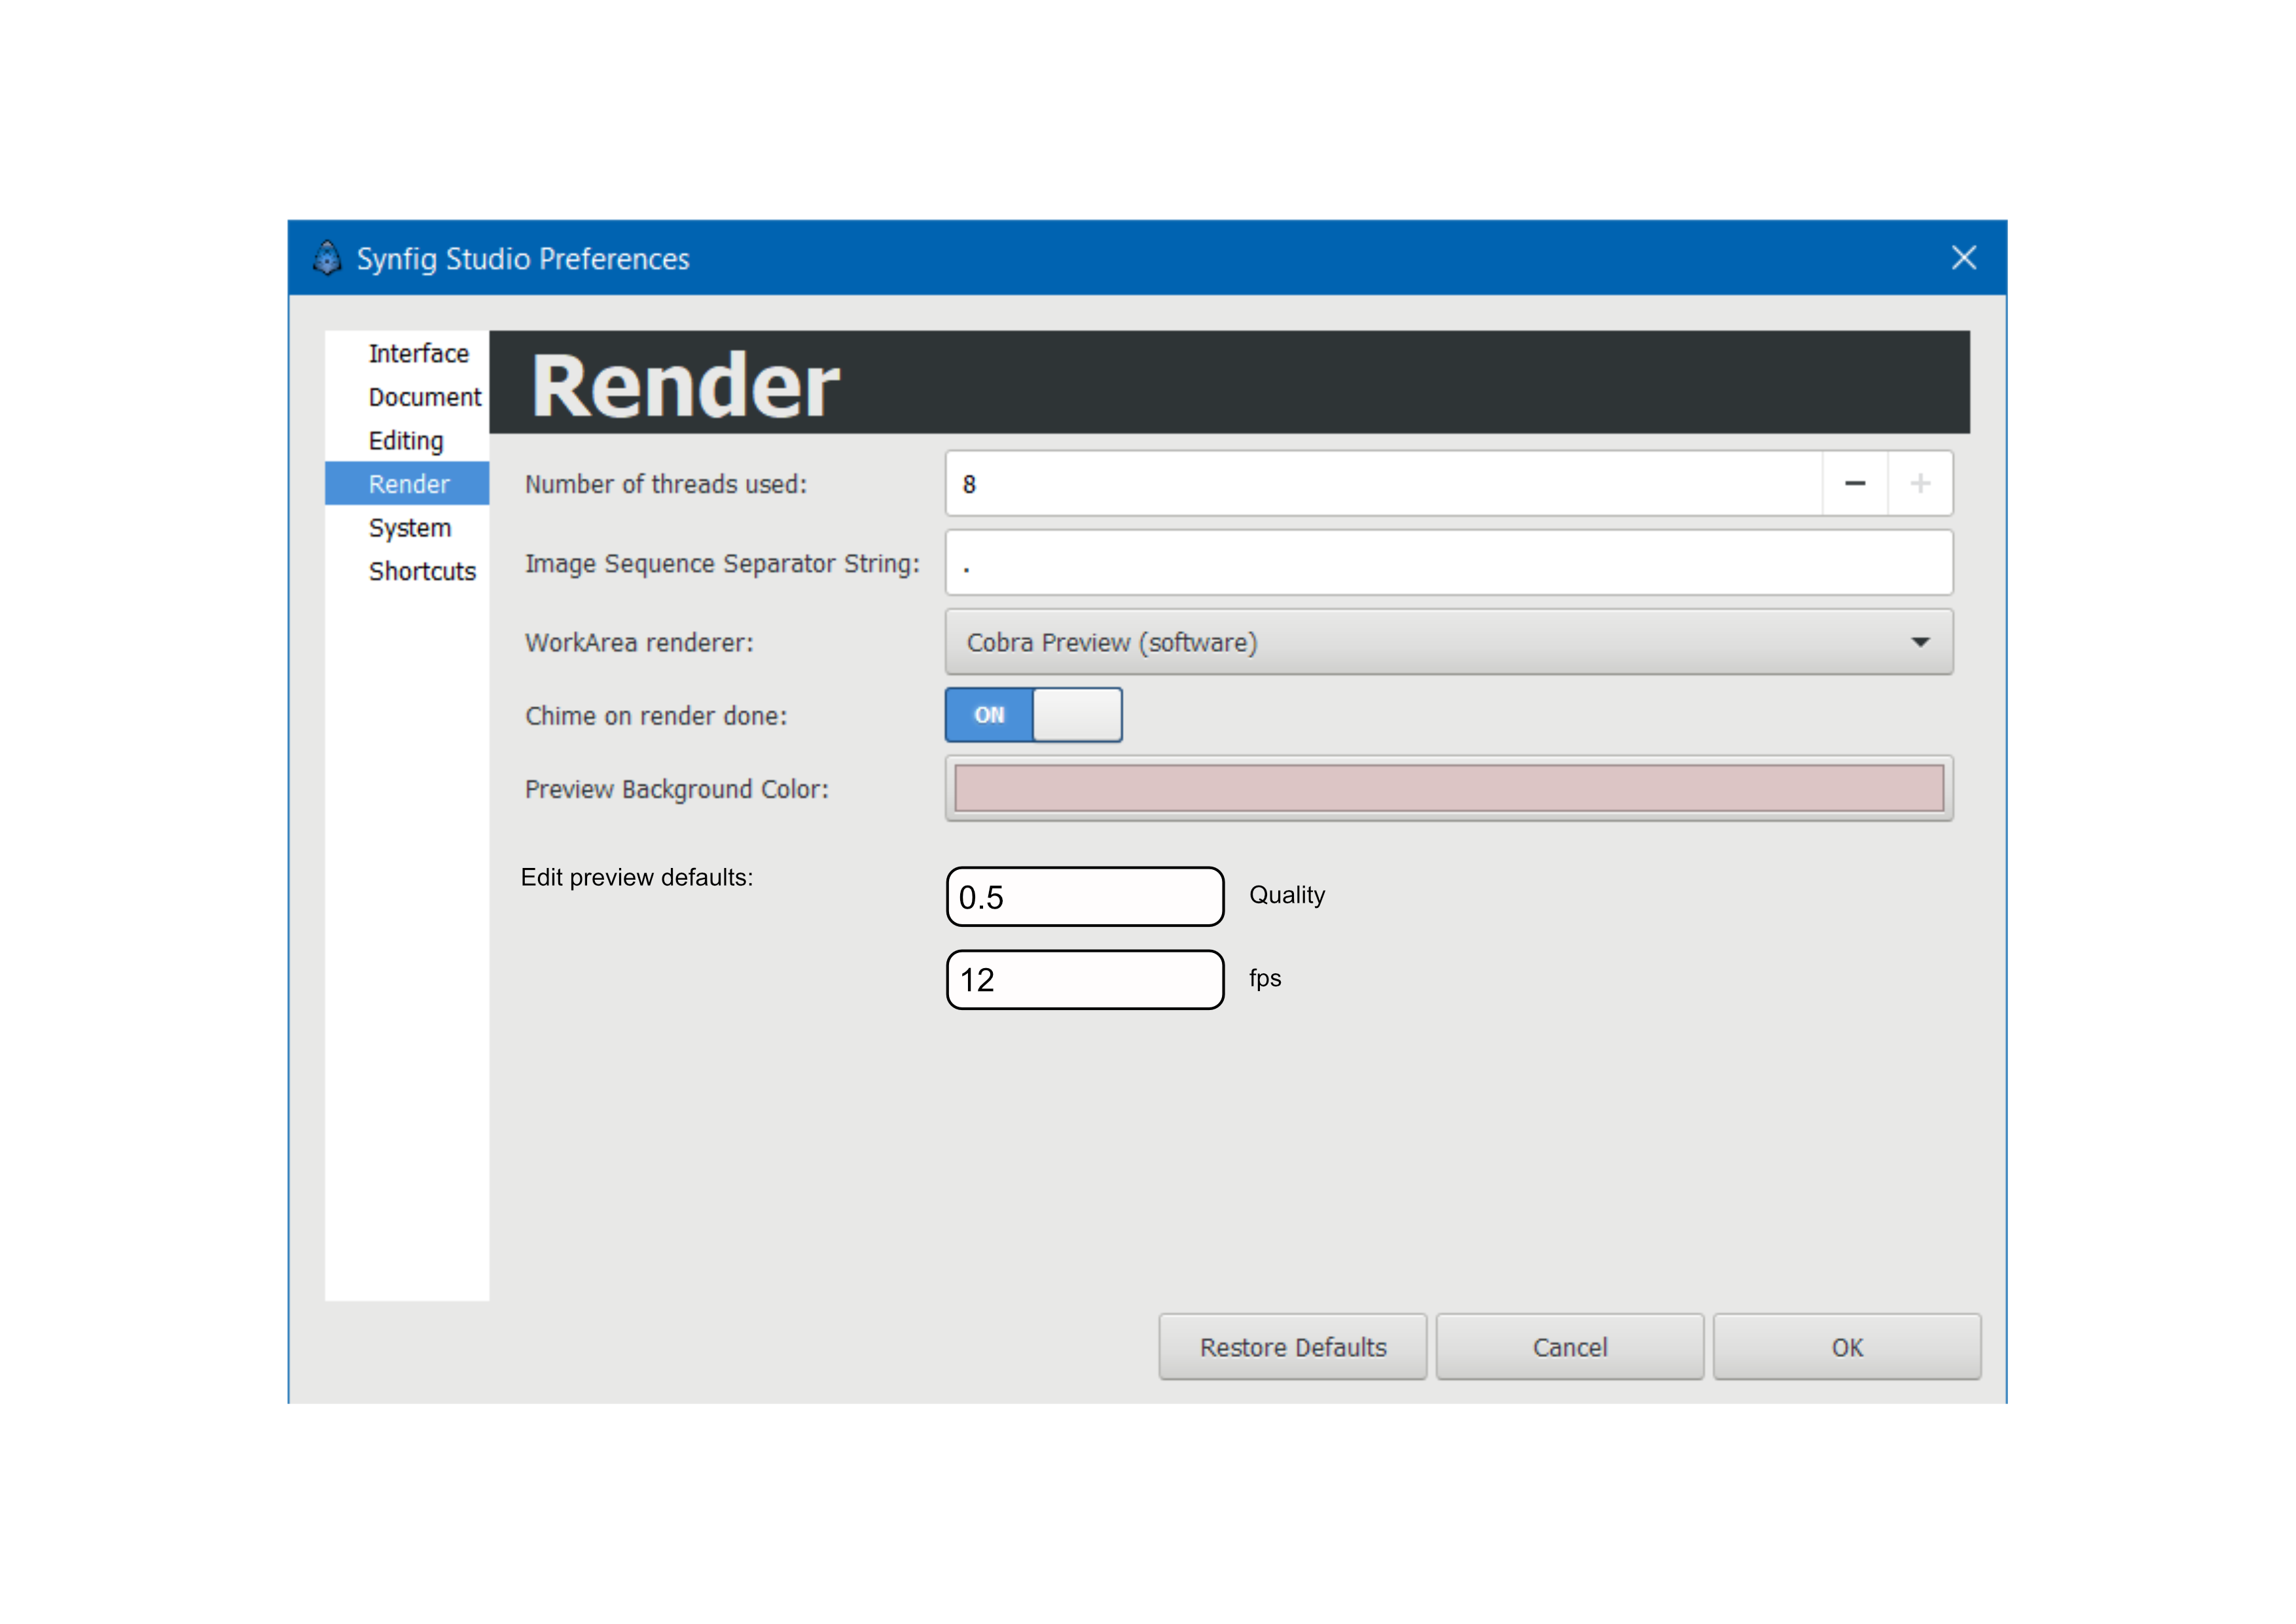This screenshot has height=1624, width=2296.
Task: Close the Preferences dialog with X
Action: 1963,258
